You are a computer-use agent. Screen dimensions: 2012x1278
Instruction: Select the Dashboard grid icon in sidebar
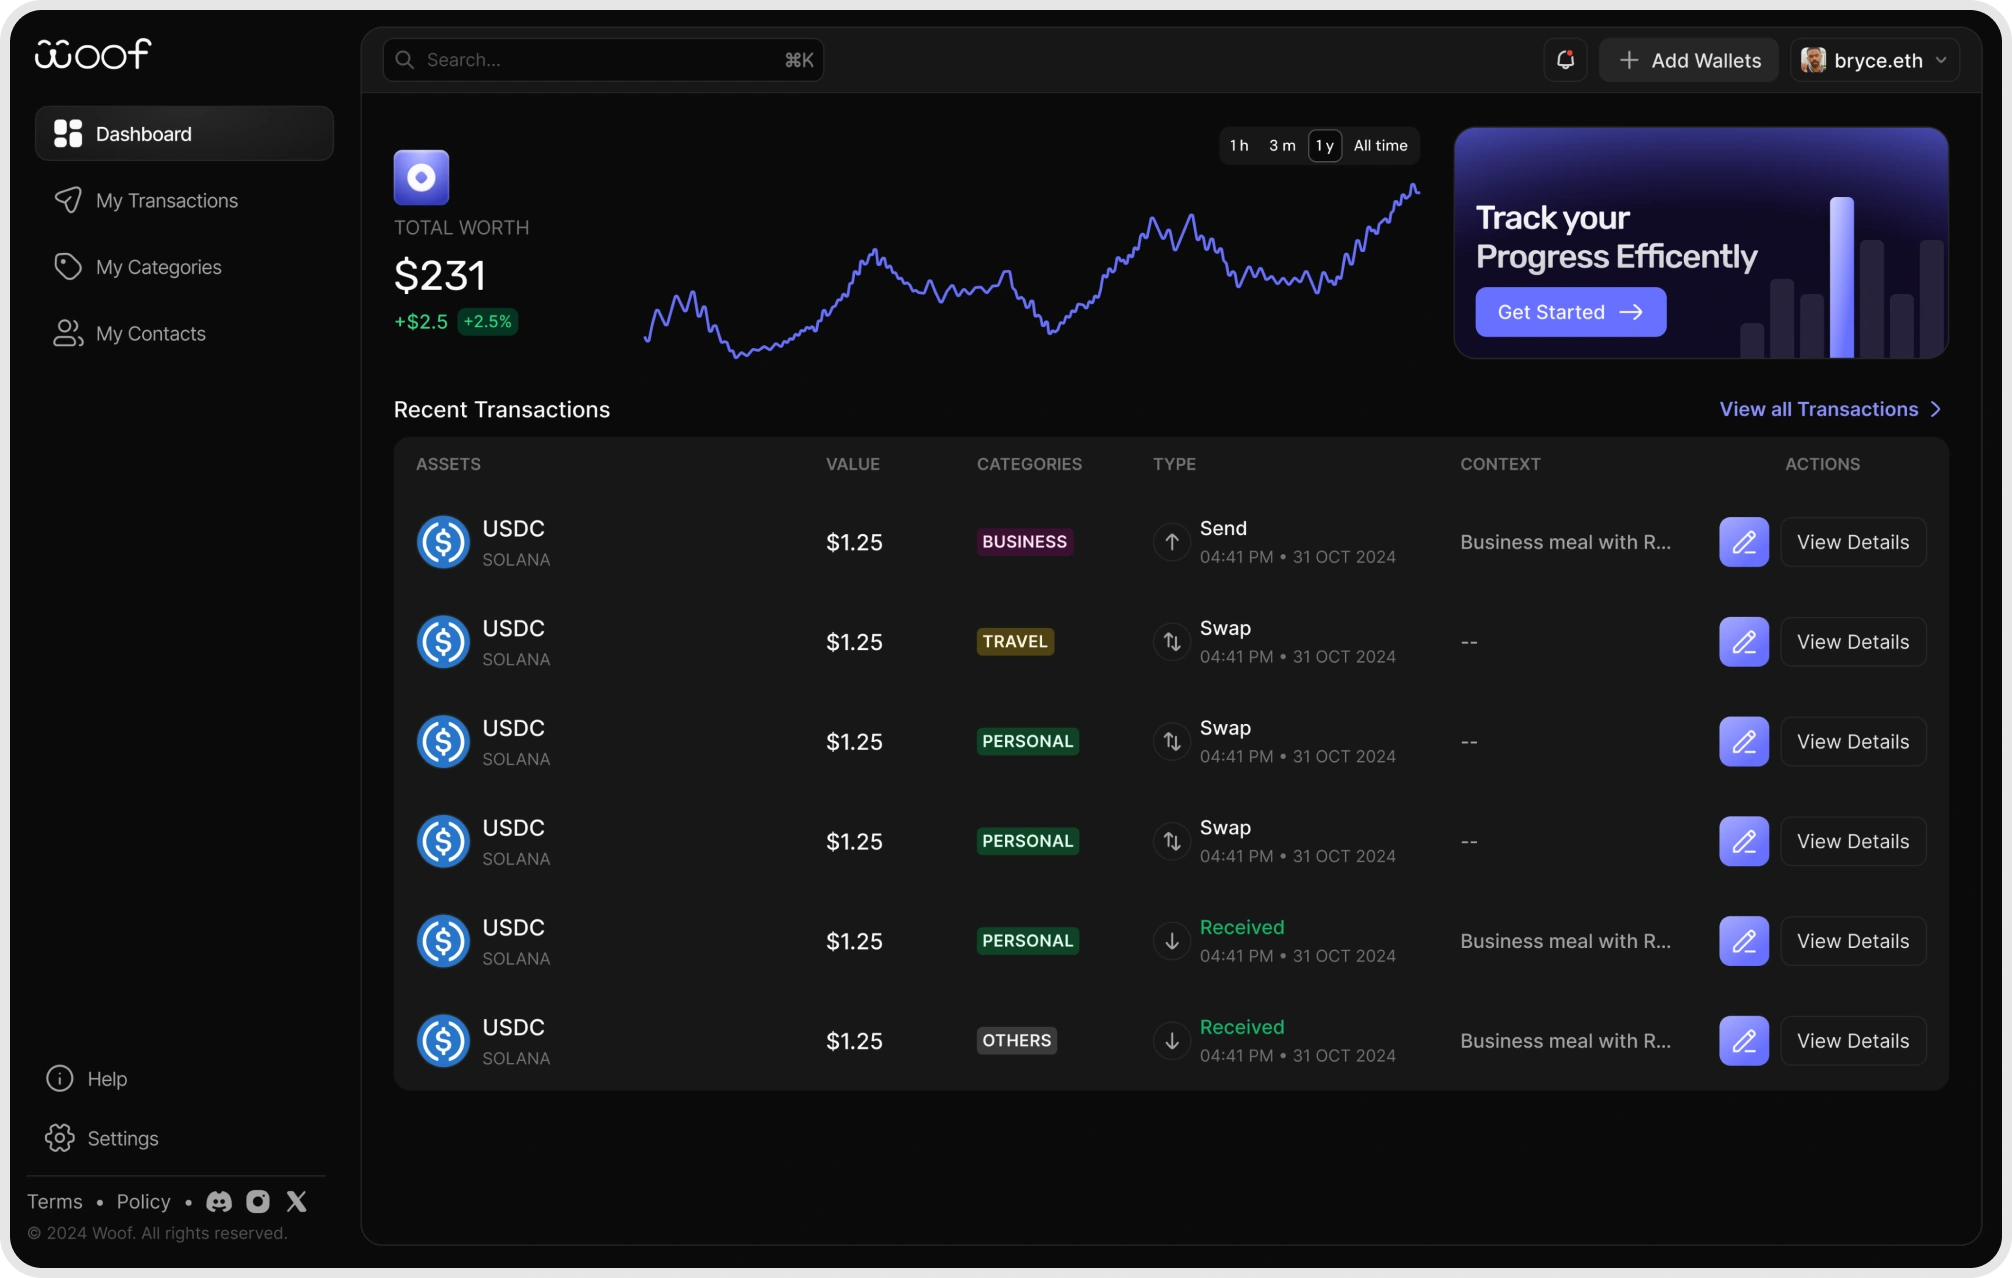[67, 133]
